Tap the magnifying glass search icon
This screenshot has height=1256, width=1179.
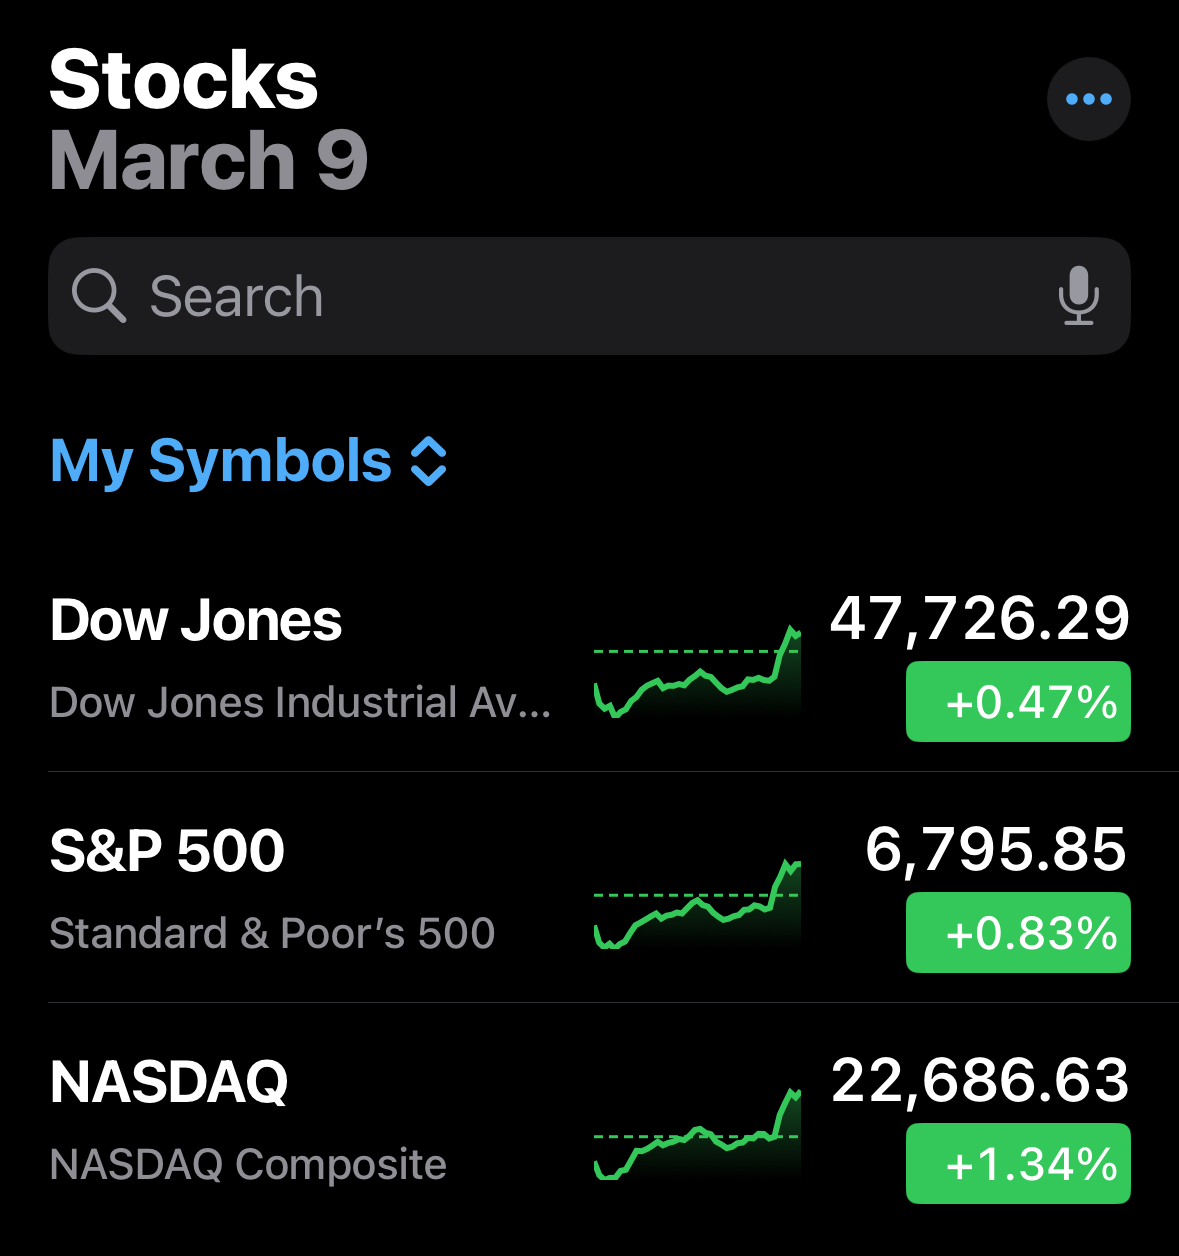98,296
